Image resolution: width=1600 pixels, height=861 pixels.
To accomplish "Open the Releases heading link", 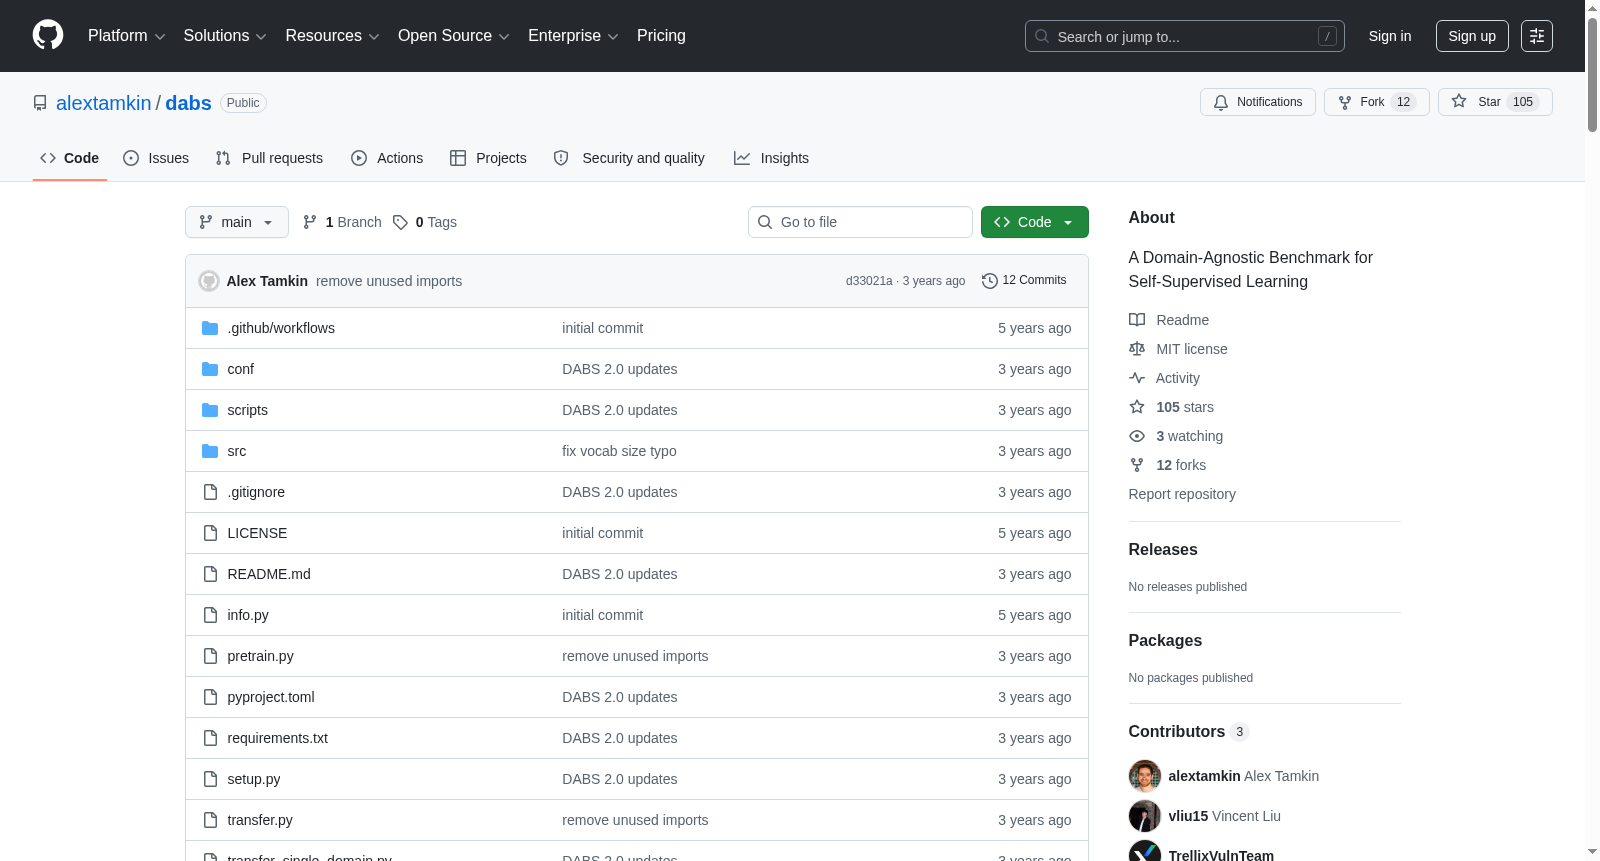I will click(x=1163, y=550).
